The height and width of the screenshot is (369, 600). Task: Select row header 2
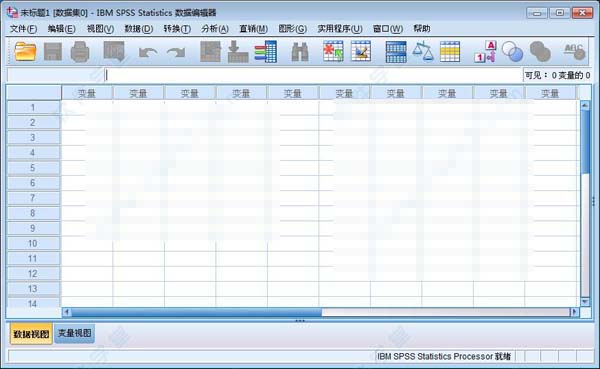tap(34, 122)
